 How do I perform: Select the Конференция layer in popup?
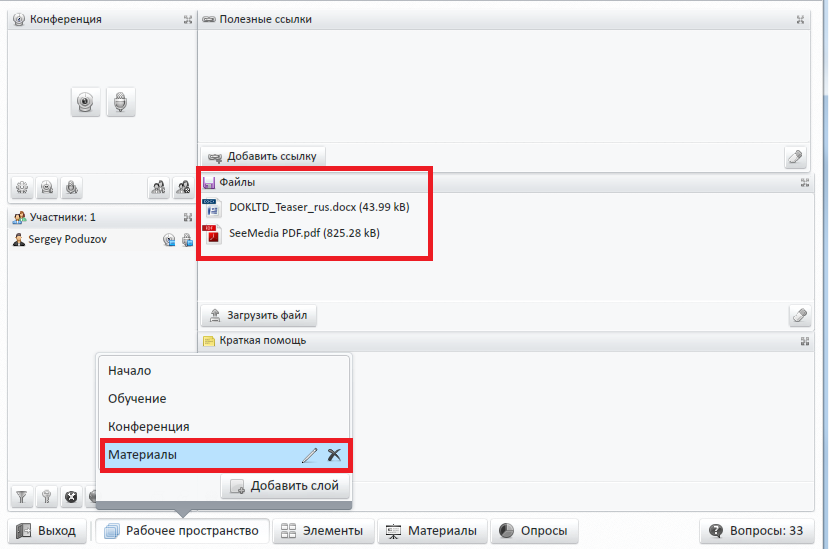[x=149, y=426]
